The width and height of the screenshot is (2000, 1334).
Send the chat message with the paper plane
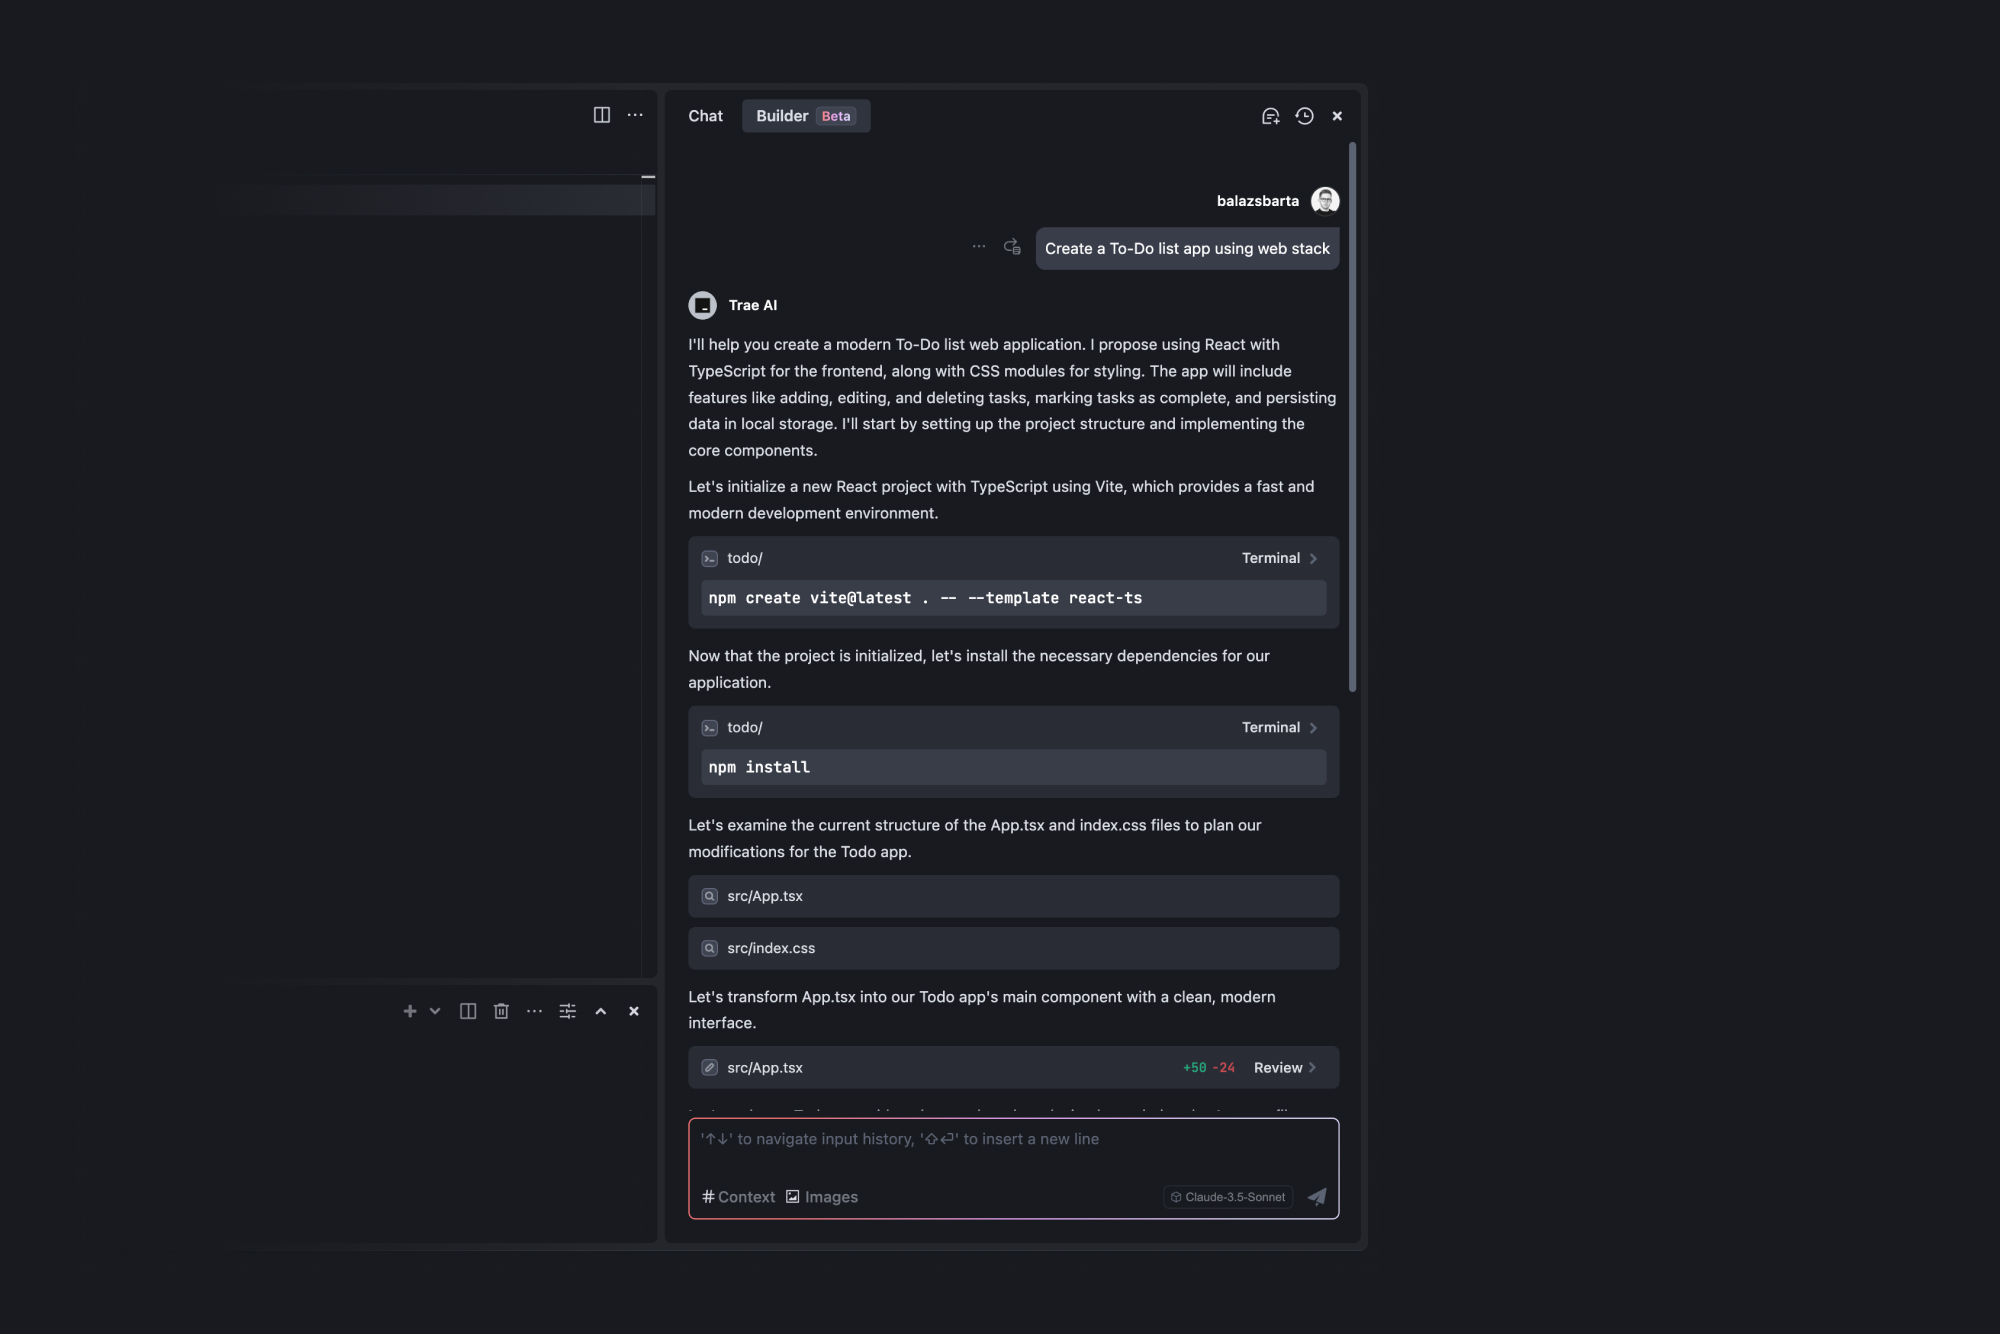coord(1317,1196)
